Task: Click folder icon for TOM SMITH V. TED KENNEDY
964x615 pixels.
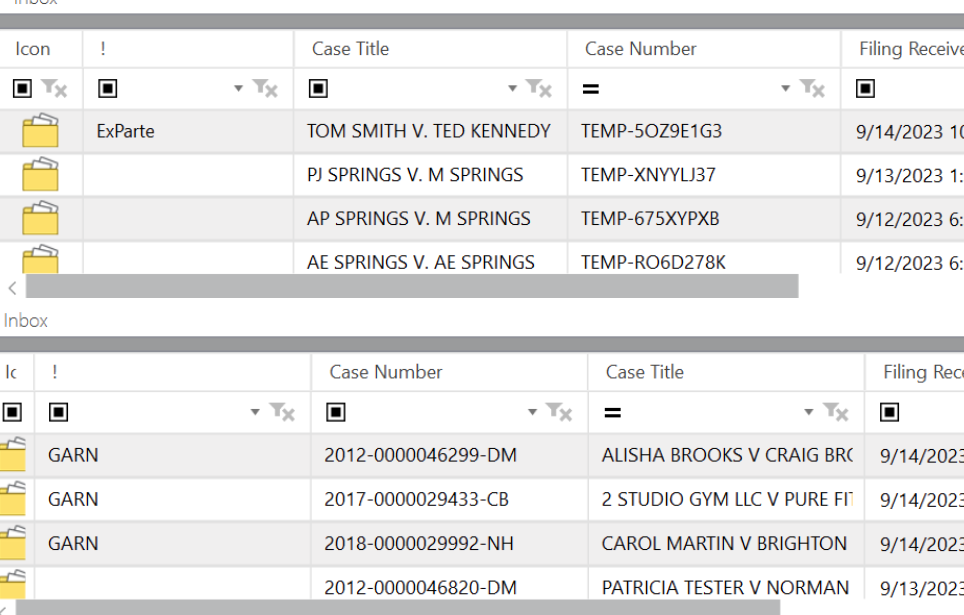Action: [40, 131]
